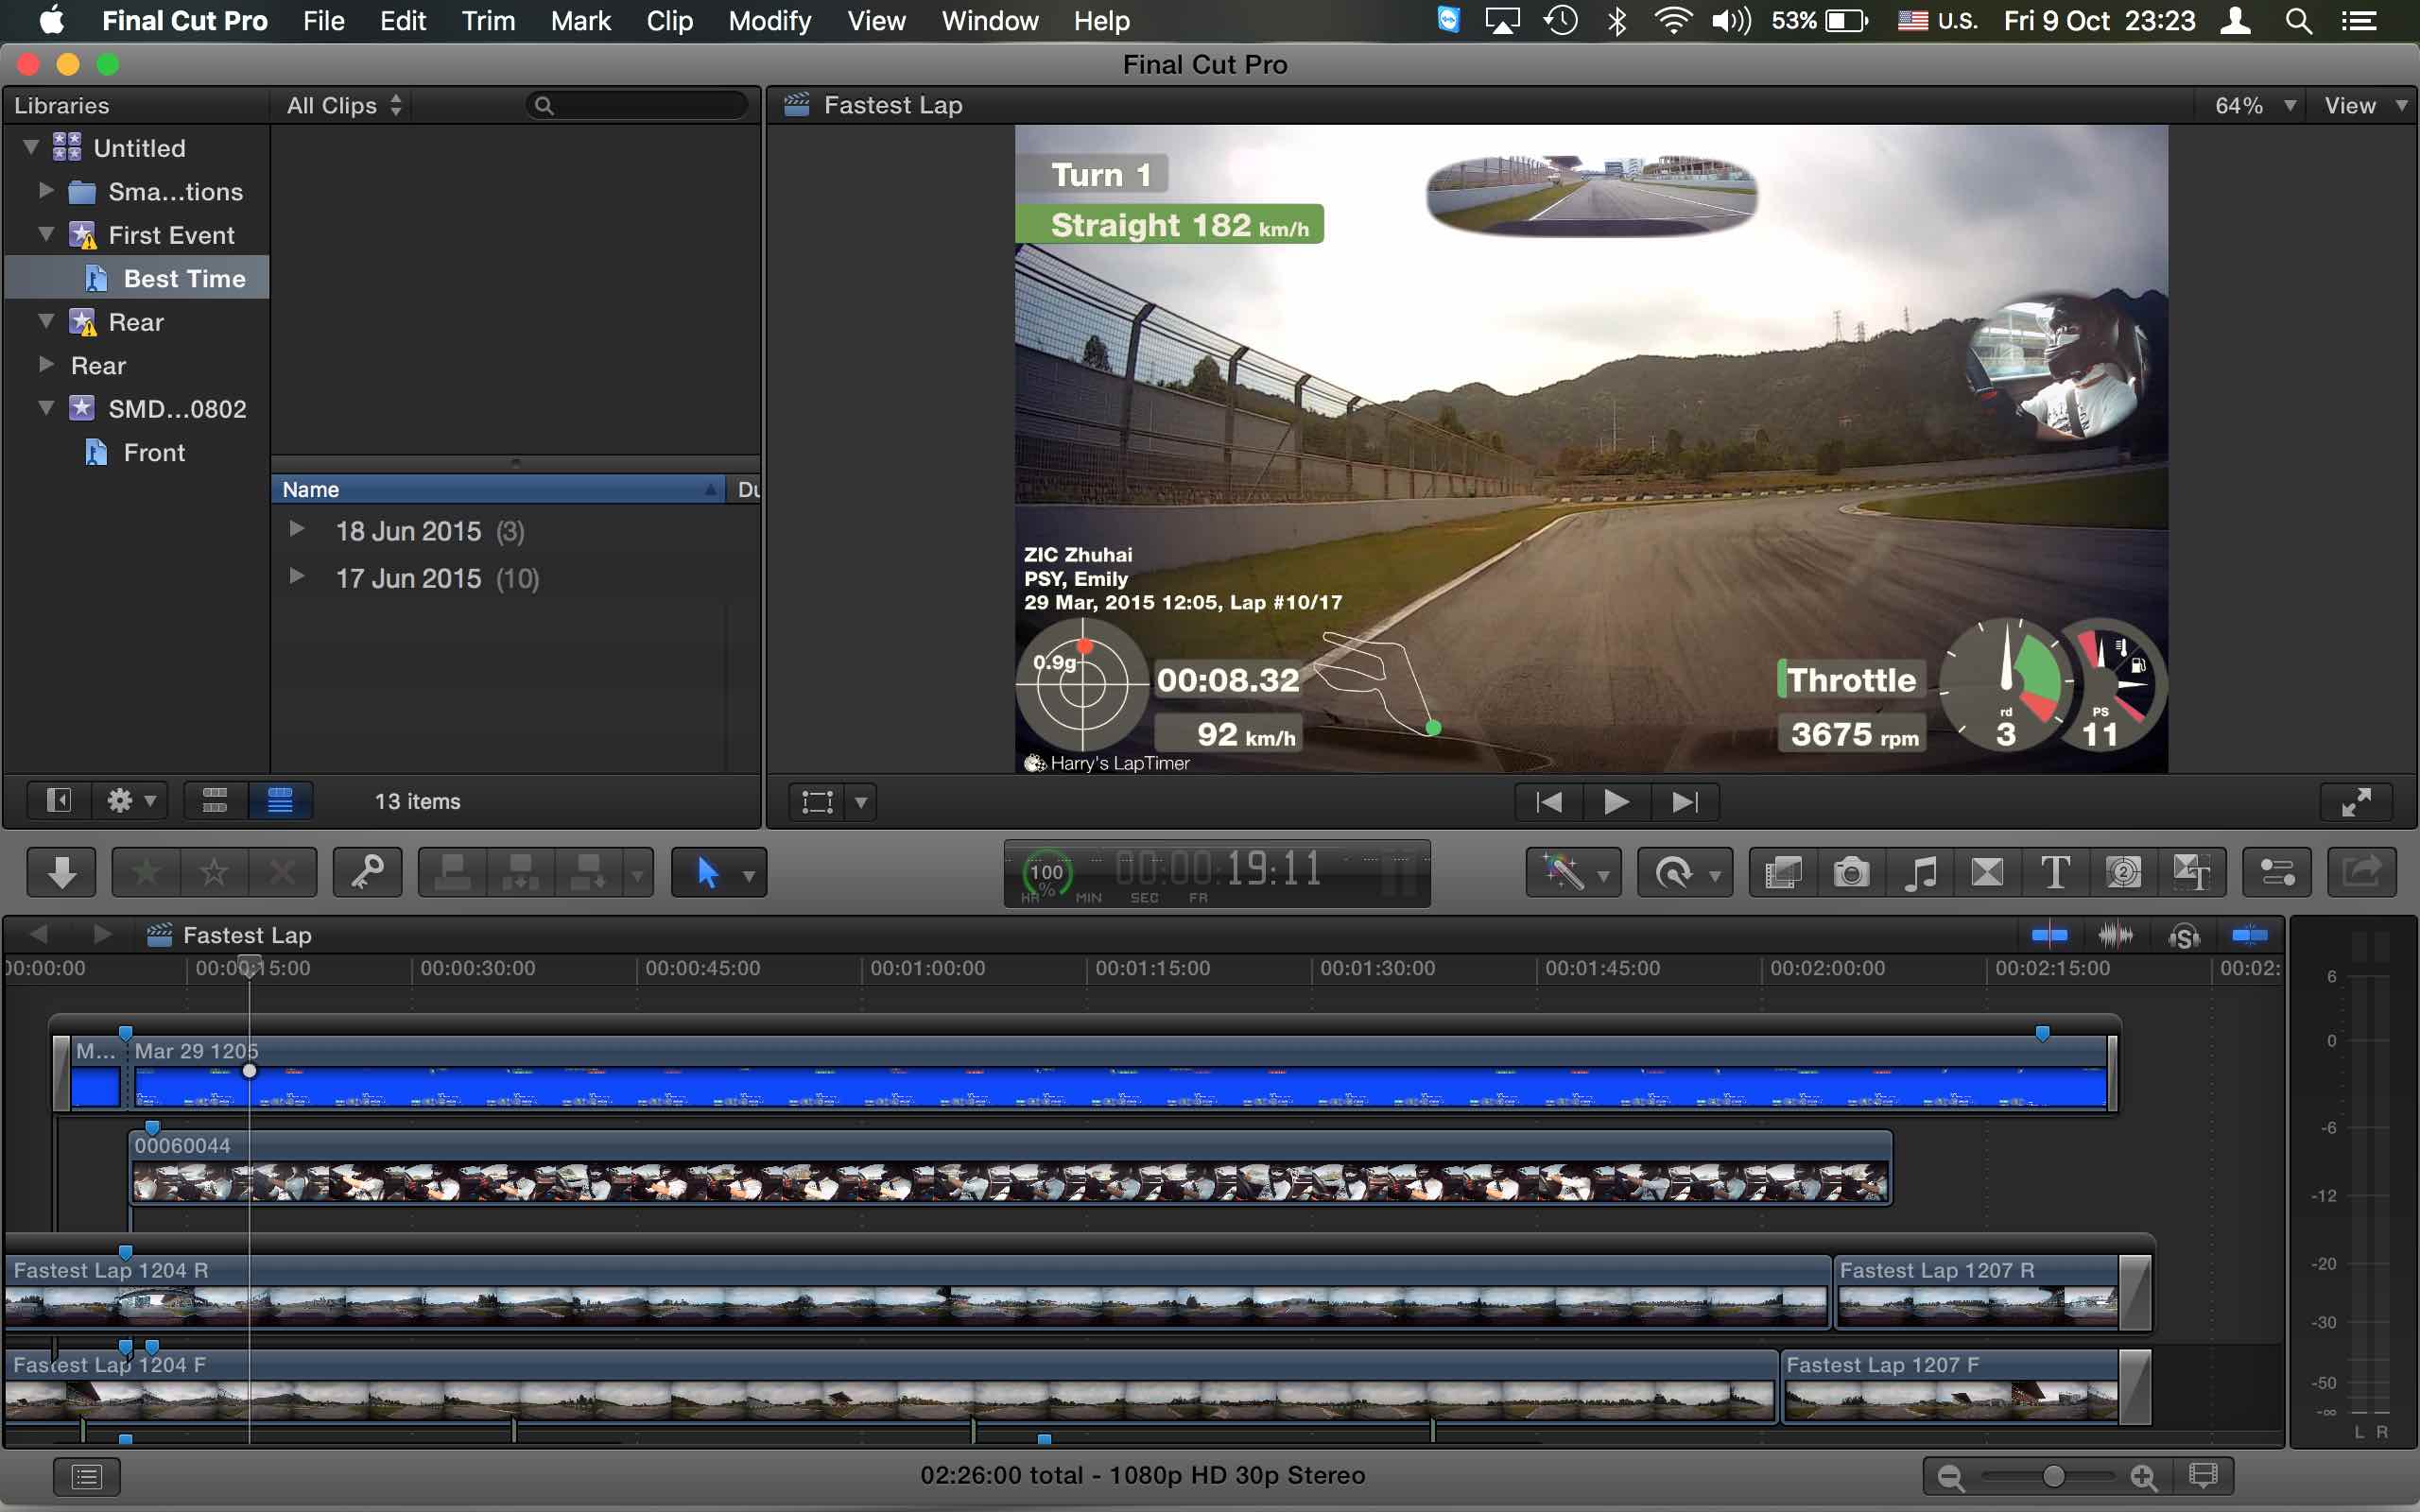The width and height of the screenshot is (2420, 1512).
Task: Open the Transitions browser
Action: pos(1987,872)
